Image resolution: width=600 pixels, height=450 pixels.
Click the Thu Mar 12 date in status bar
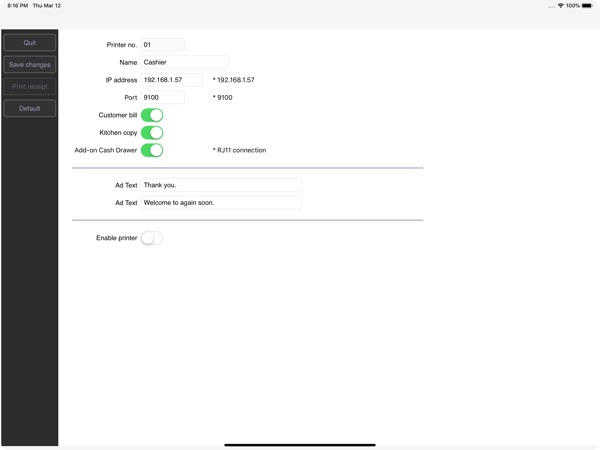pyautogui.click(x=47, y=6)
